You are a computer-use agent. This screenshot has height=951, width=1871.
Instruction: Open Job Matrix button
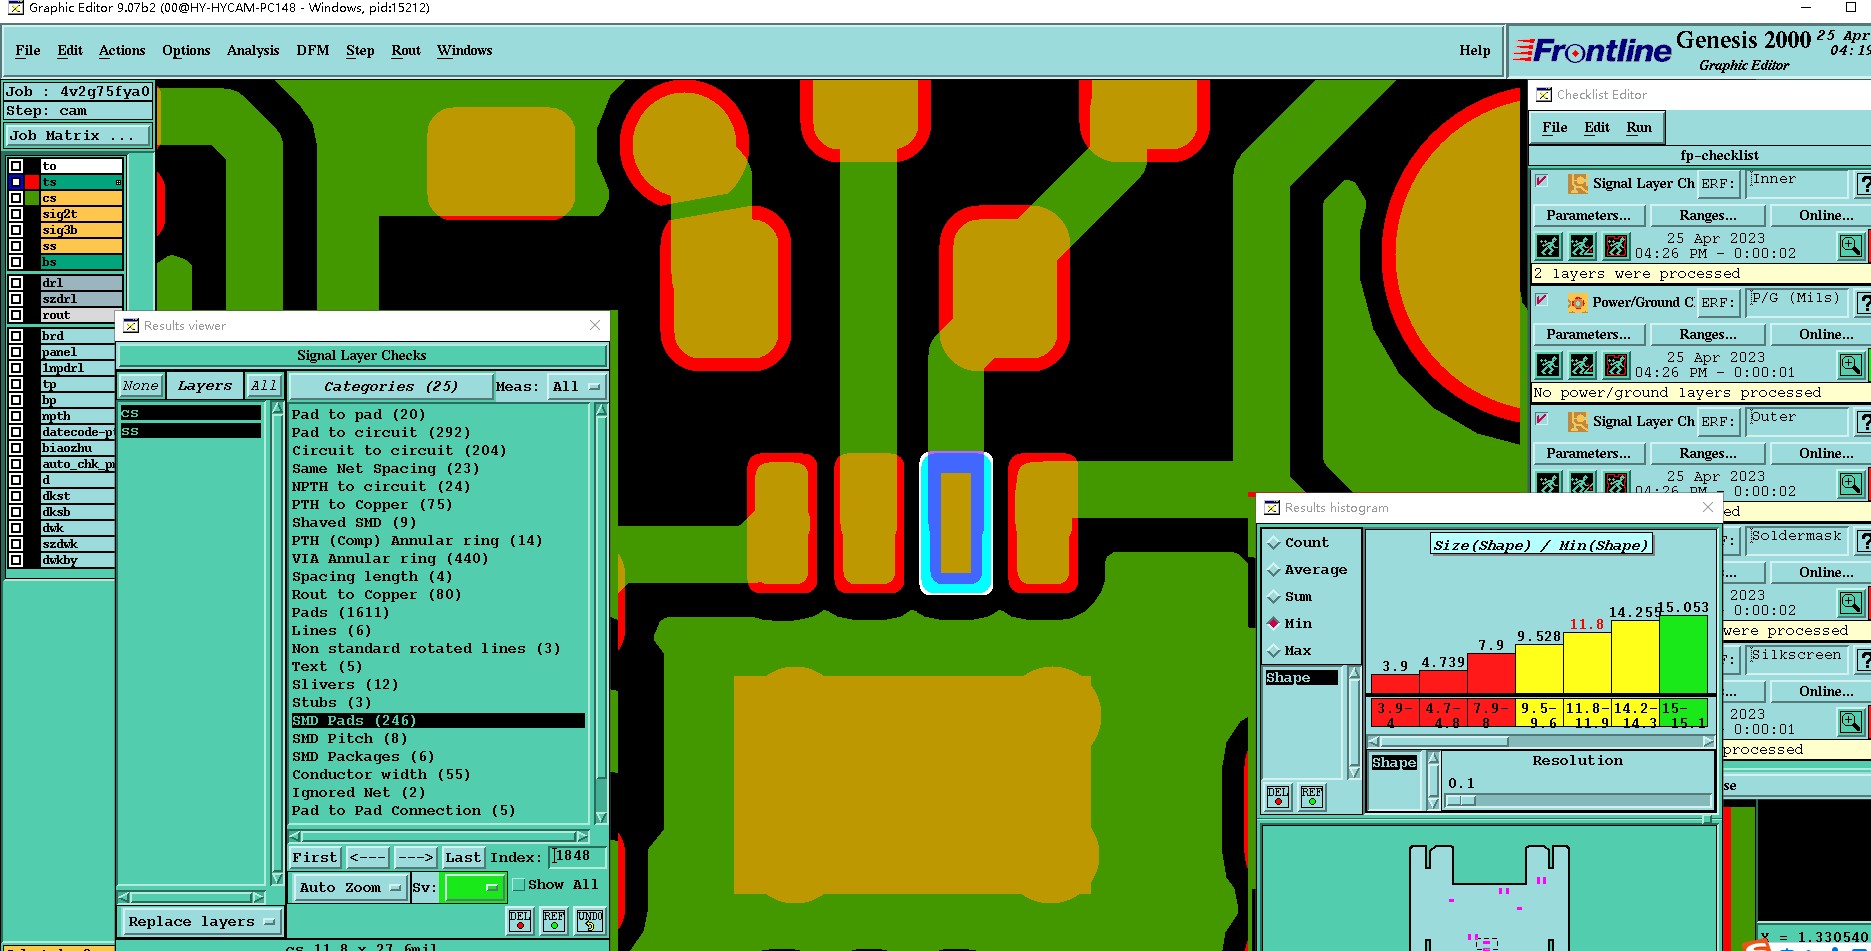(78, 136)
